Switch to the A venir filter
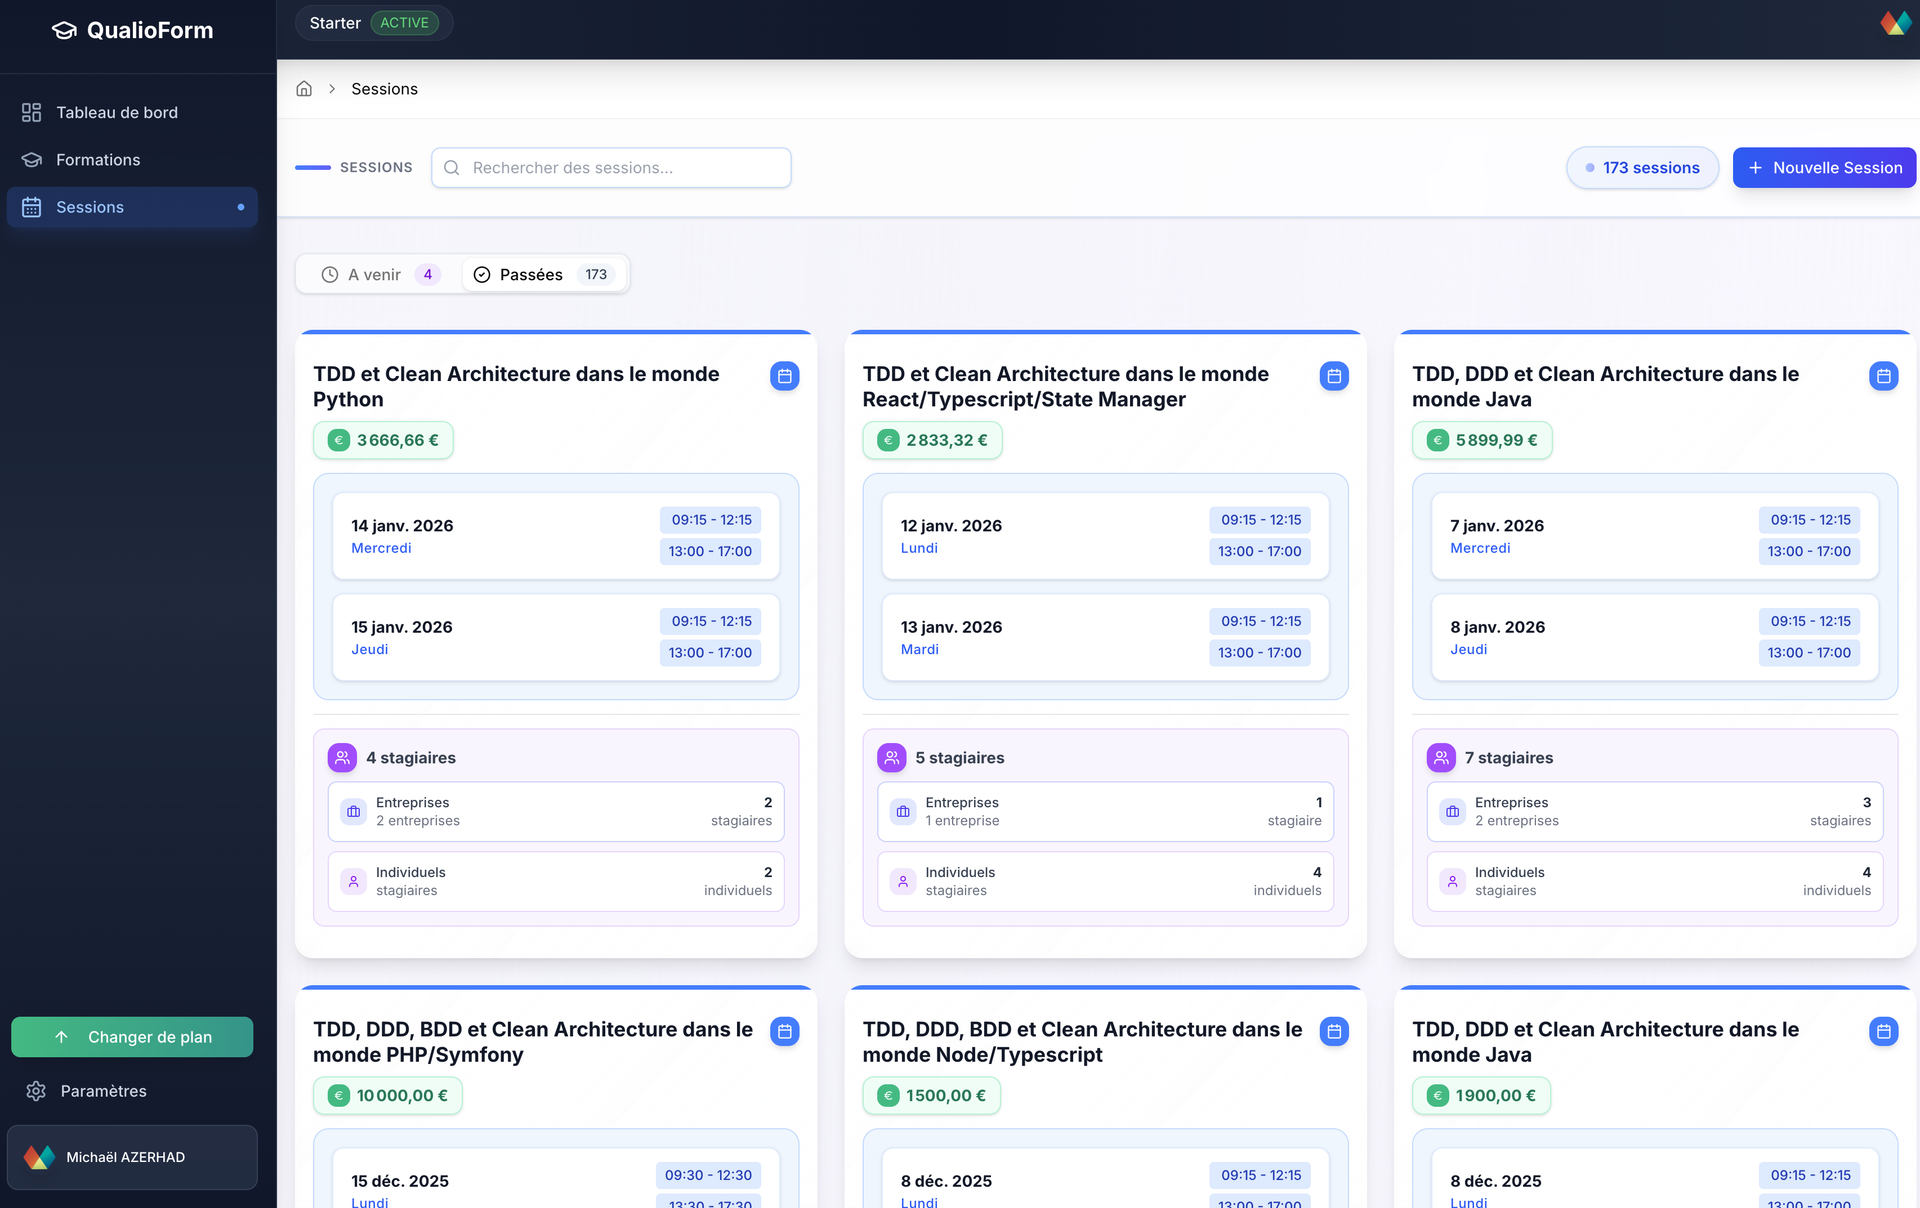The image size is (1920, 1208). pos(374,274)
